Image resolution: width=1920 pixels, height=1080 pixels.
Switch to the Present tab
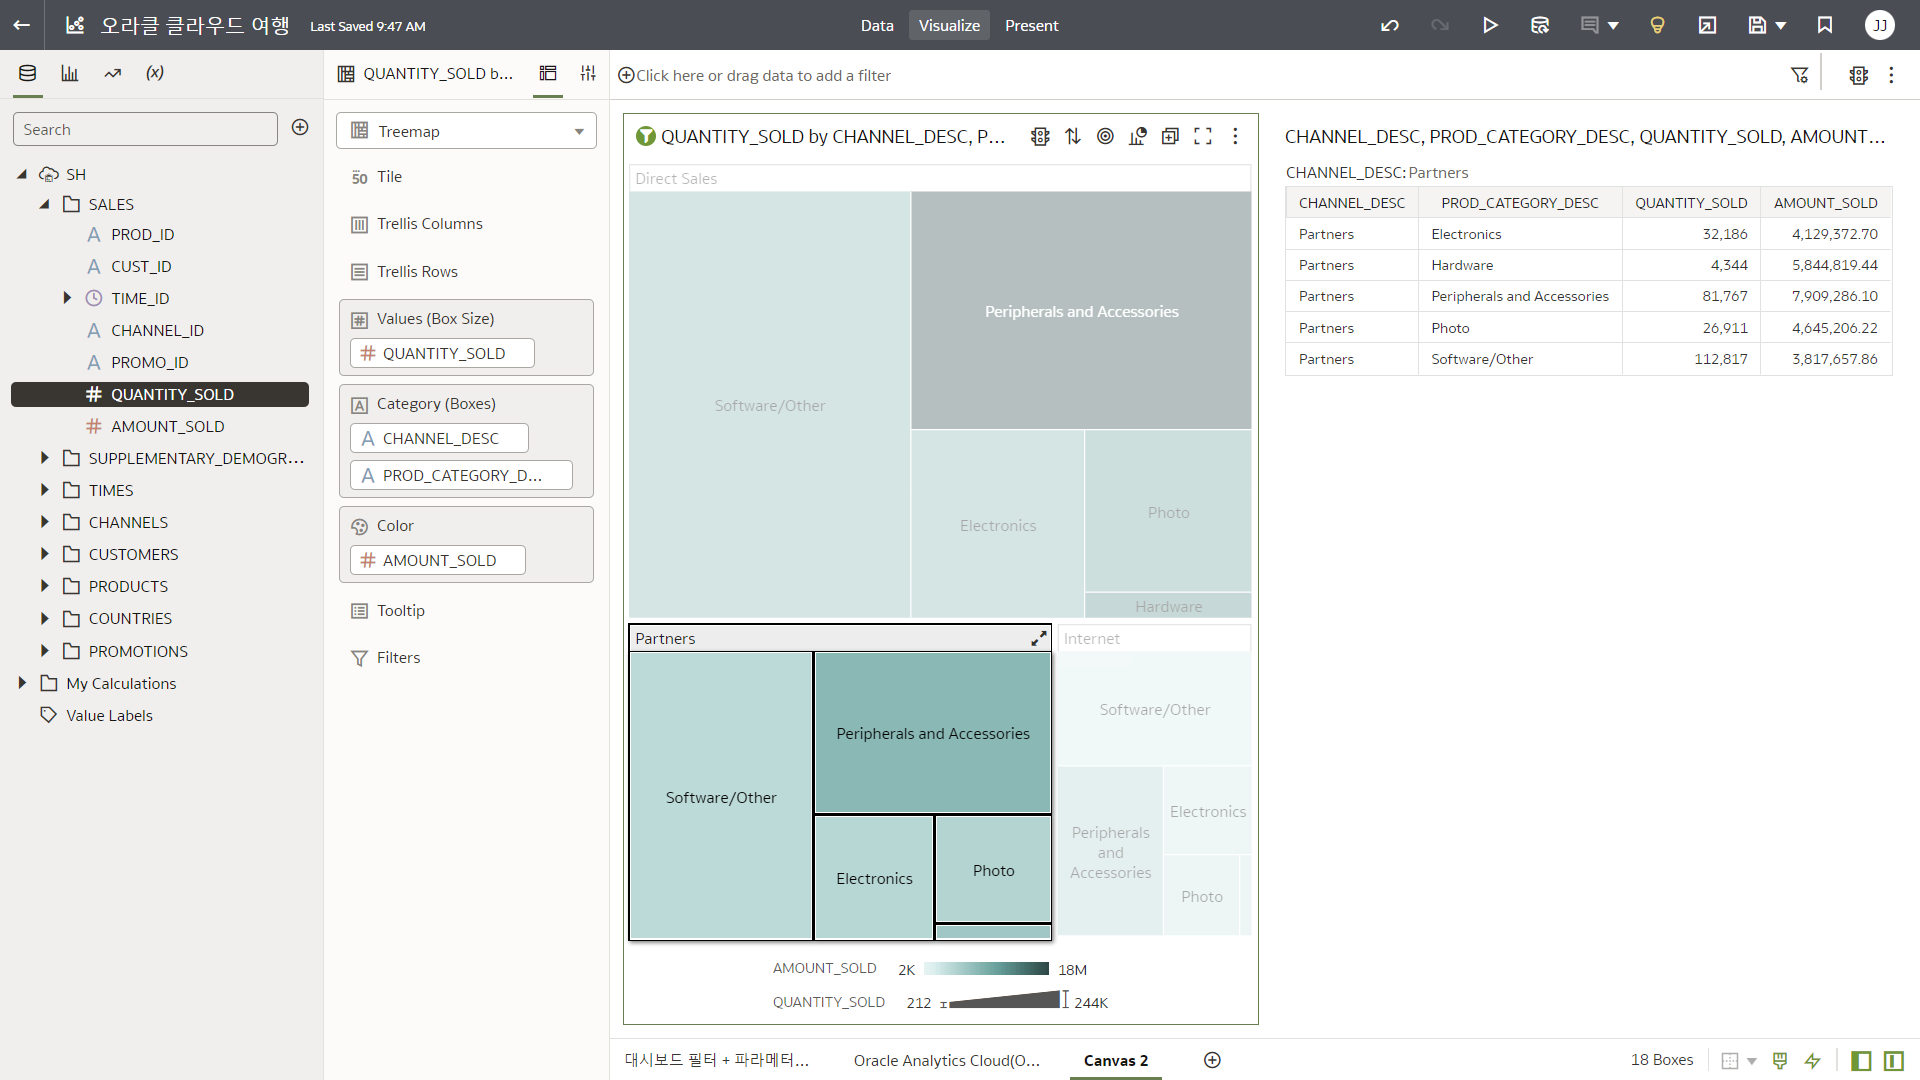tap(1031, 25)
